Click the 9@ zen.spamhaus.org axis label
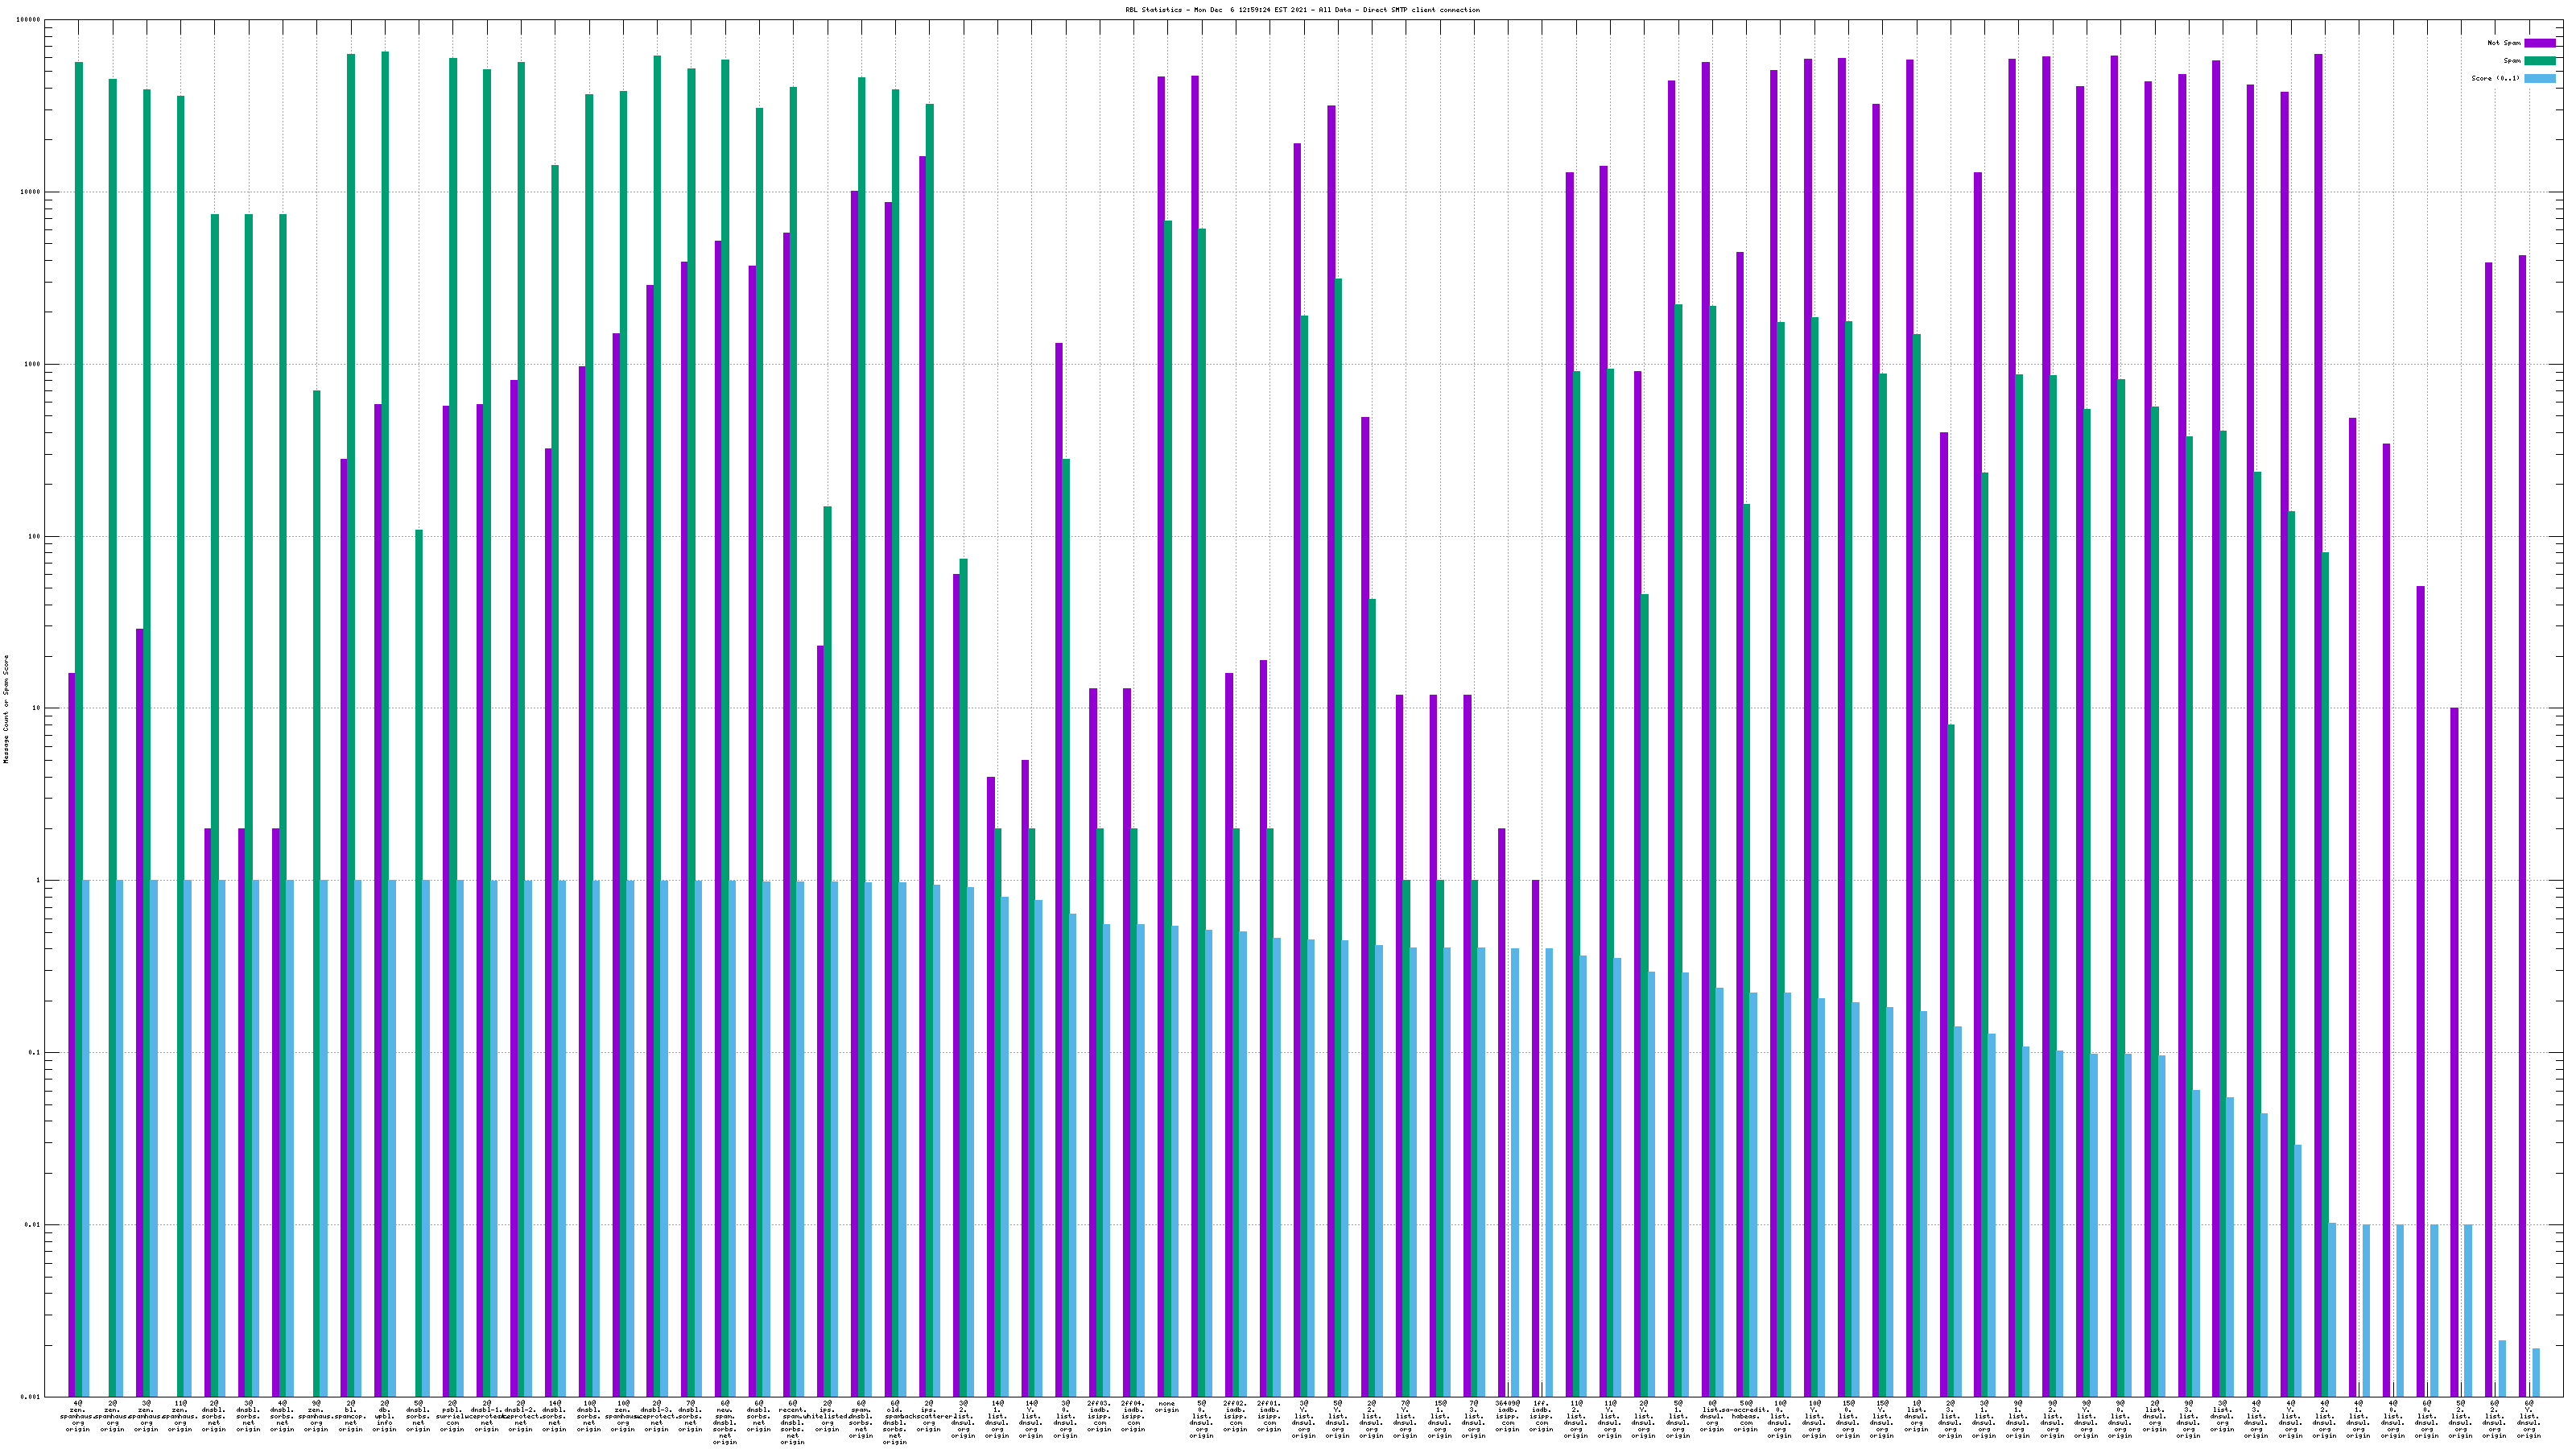The width and height of the screenshot is (2576, 1449). pos(317,1416)
